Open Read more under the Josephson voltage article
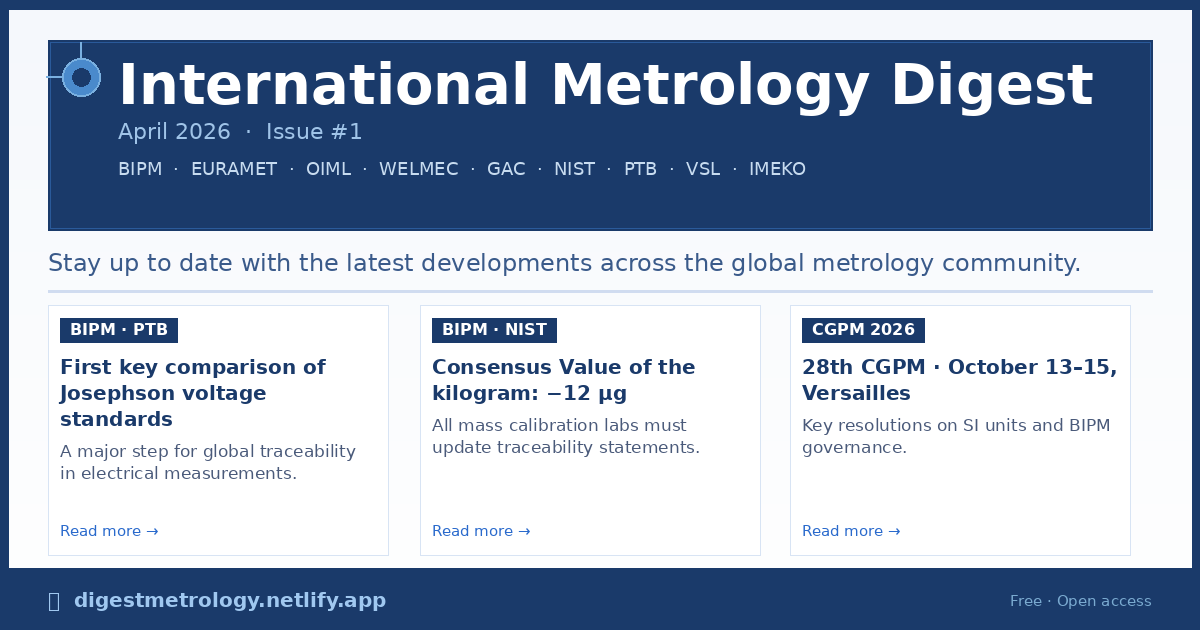The image size is (1200, 630). tap(109, 531)
